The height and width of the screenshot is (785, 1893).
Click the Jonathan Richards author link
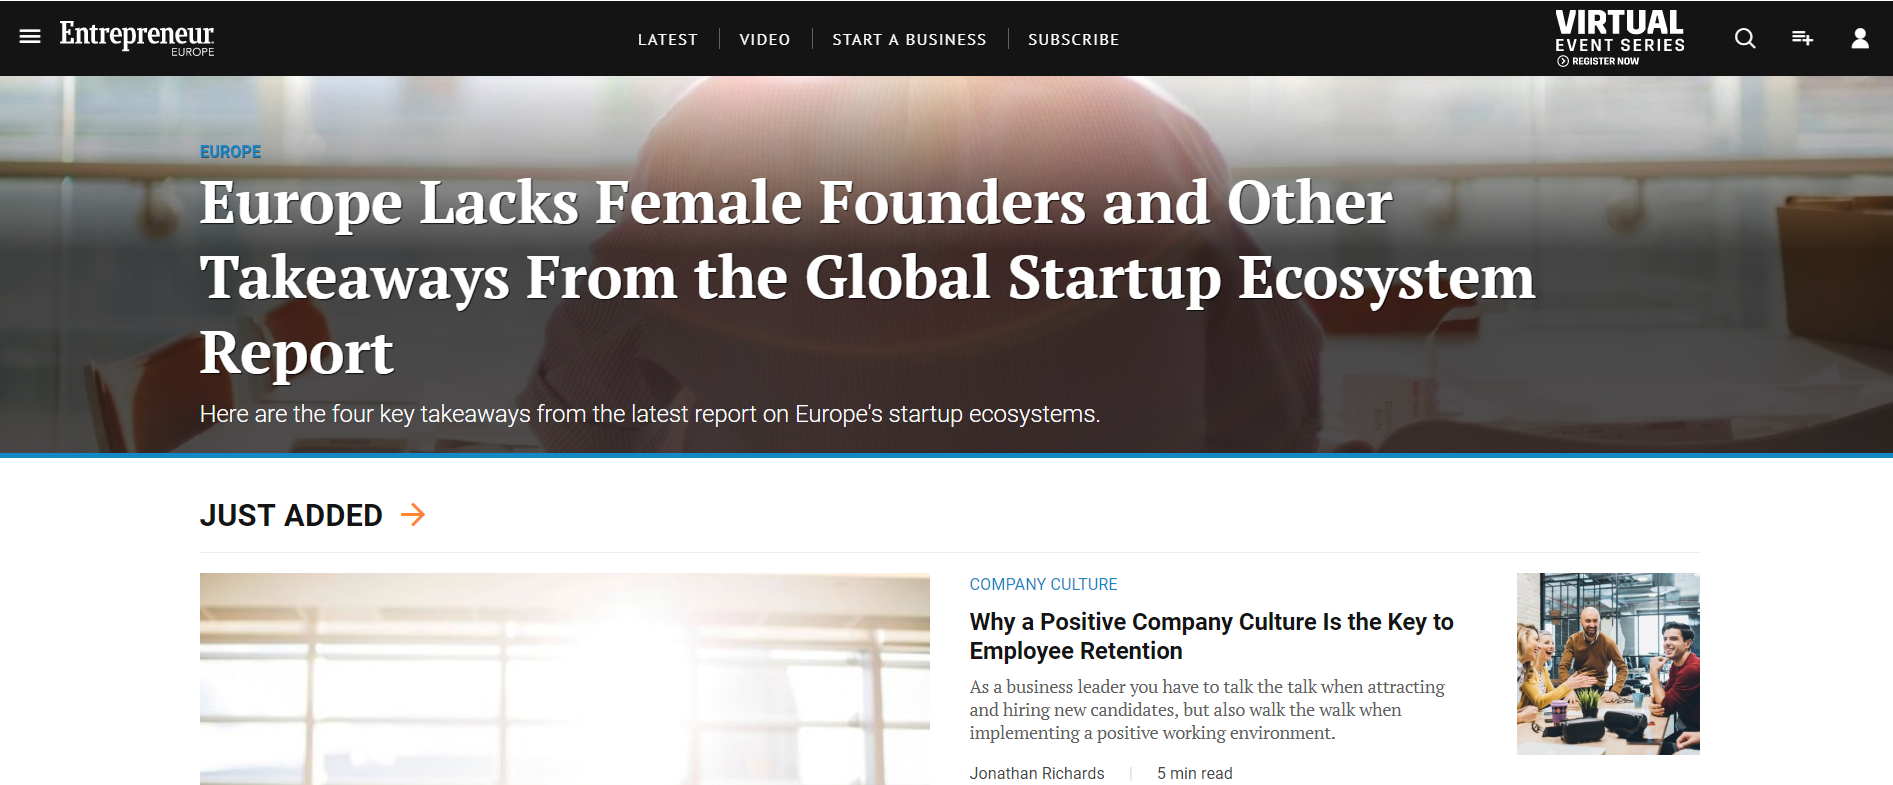1036,773
